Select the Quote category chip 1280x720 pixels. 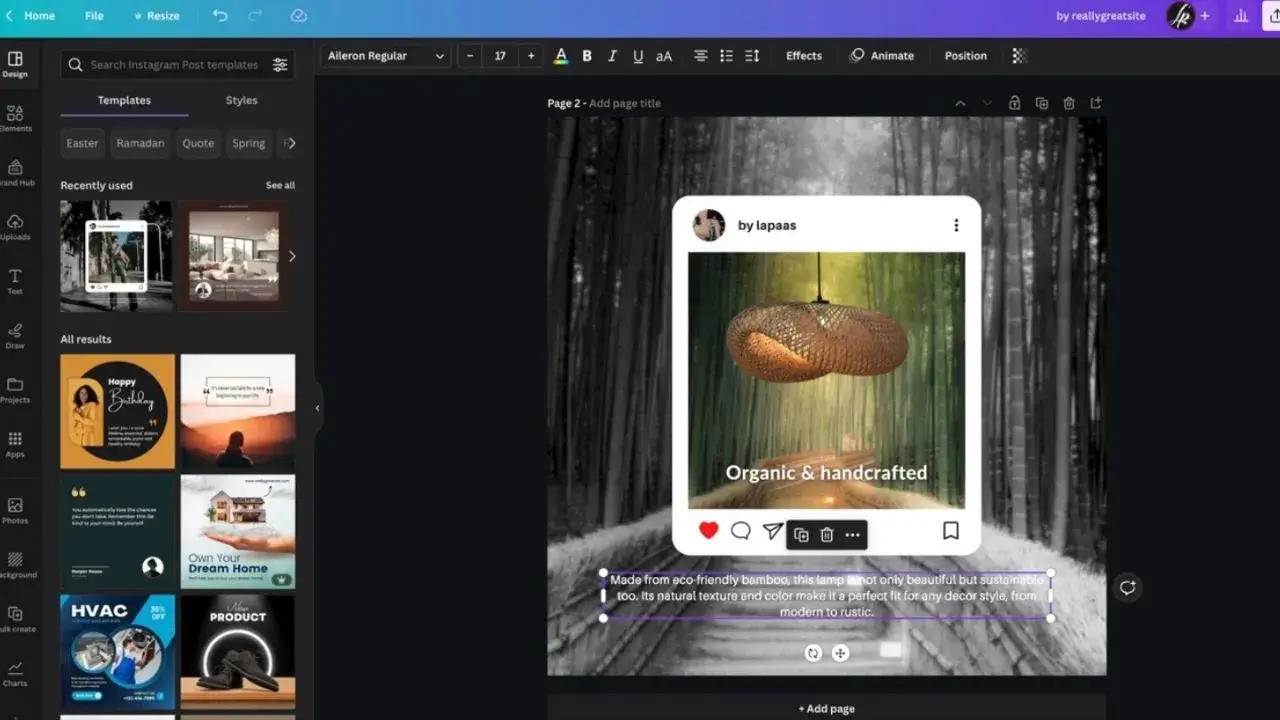[198, 143]
